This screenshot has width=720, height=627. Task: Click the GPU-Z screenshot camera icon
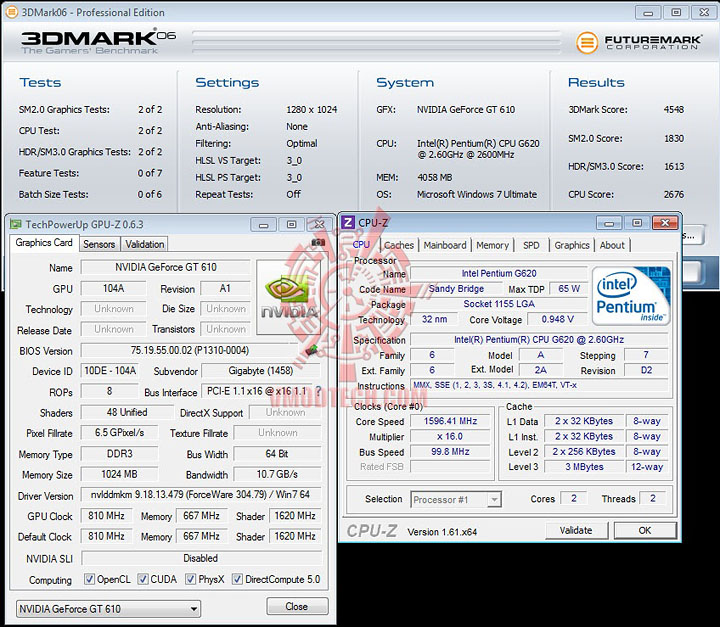coord(318,243)
